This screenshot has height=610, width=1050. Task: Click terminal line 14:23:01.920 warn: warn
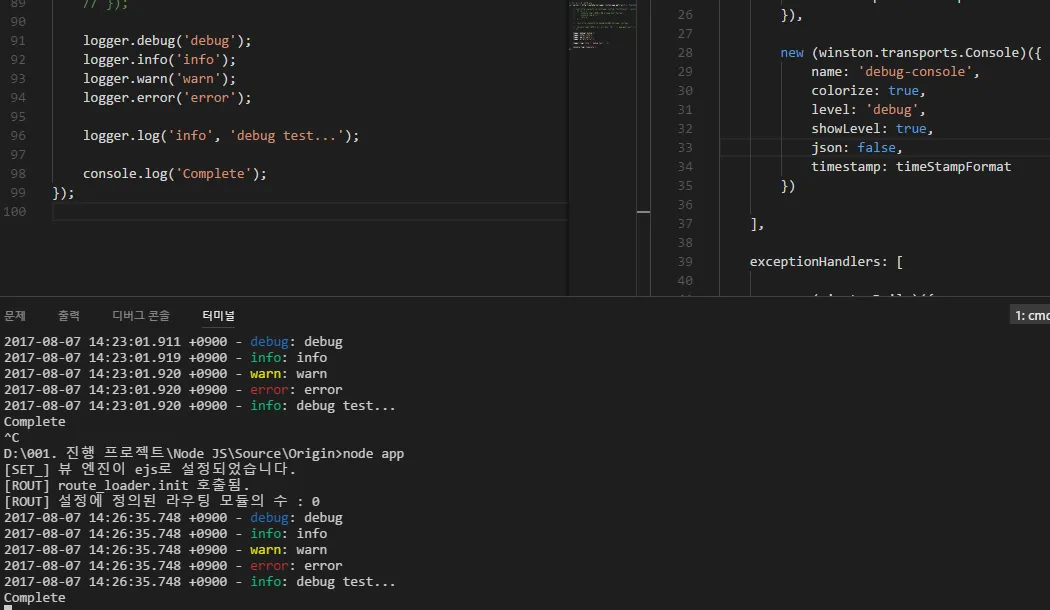[x=165, y=374]
